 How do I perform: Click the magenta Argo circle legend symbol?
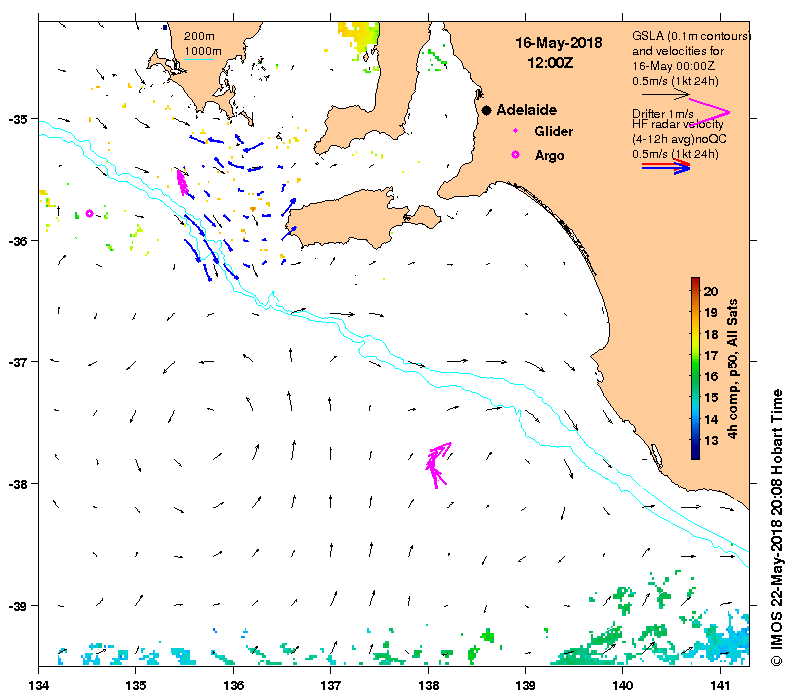tap(515, 155)
